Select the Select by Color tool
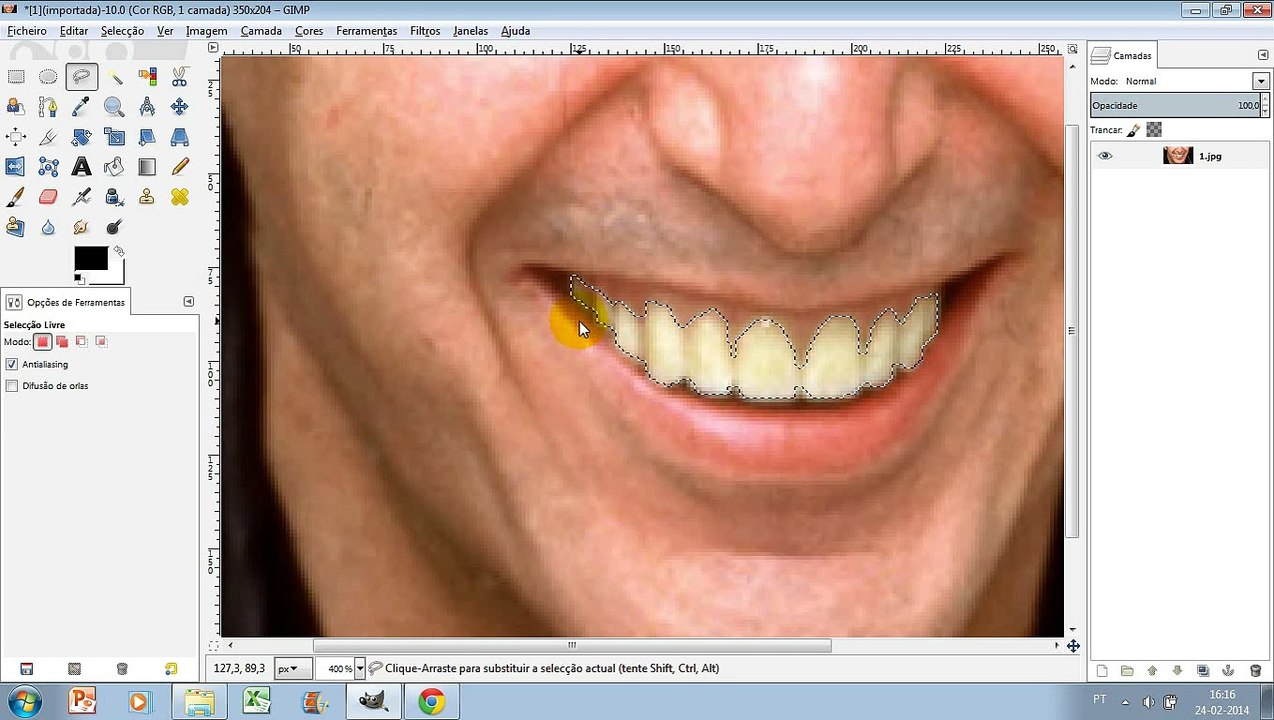The width and height of the screenshot is (1274, 720). click(147, 76)
